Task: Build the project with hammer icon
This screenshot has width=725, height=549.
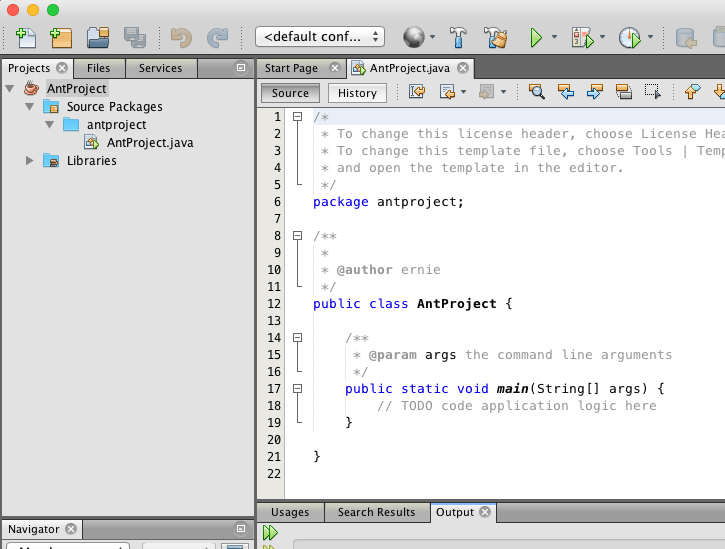Action: [x=459, y=38]
